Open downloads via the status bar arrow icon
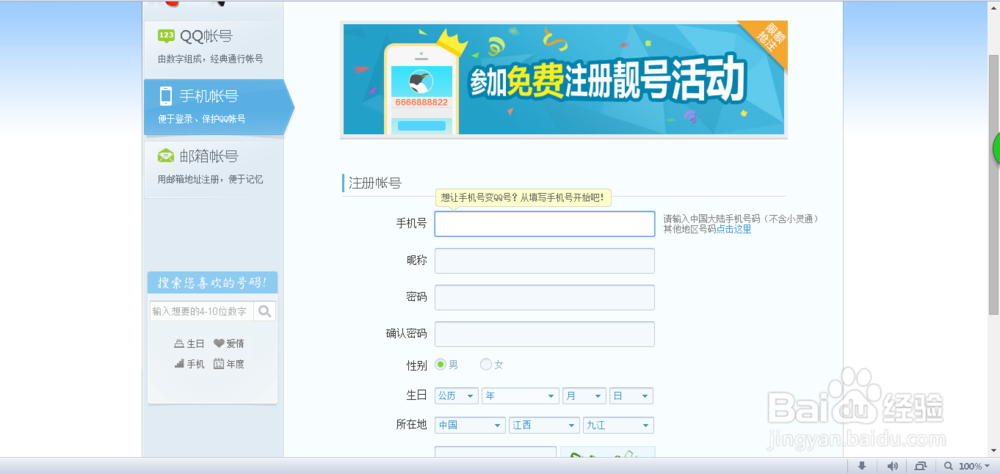 pyautogui.click(x=862, y=466)
